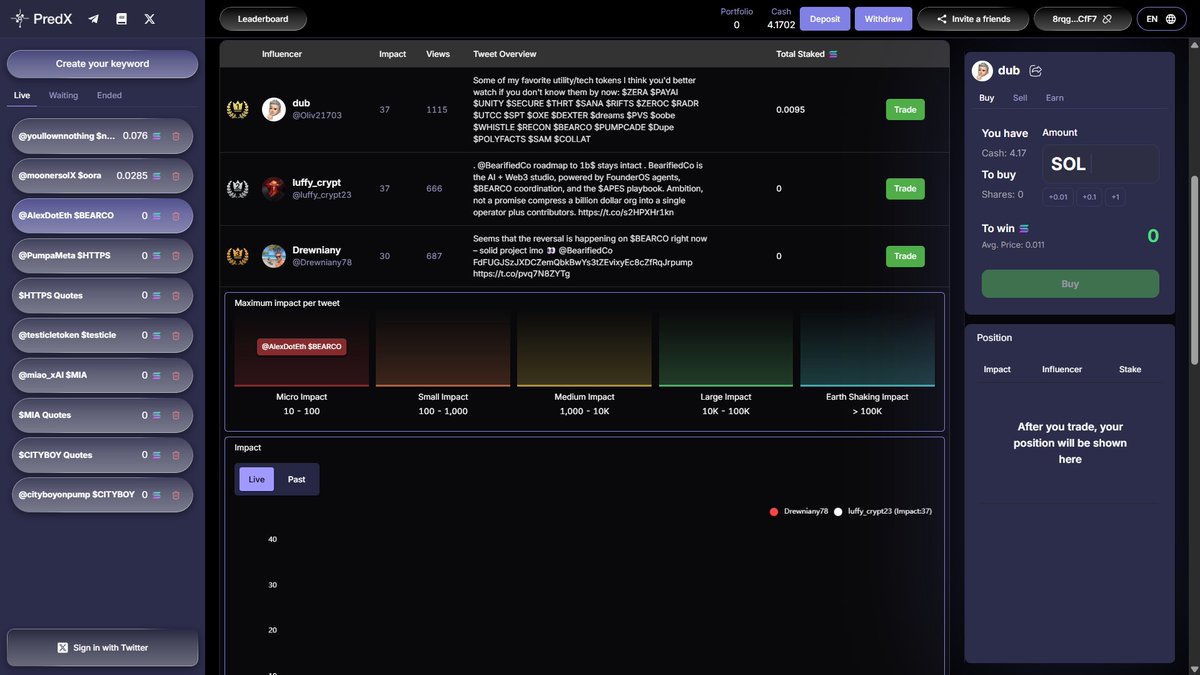Screen dimensions: 1200x675
Task: Open the Telegram link in the header
Action: pyautogui.click(x=92, y=17)
